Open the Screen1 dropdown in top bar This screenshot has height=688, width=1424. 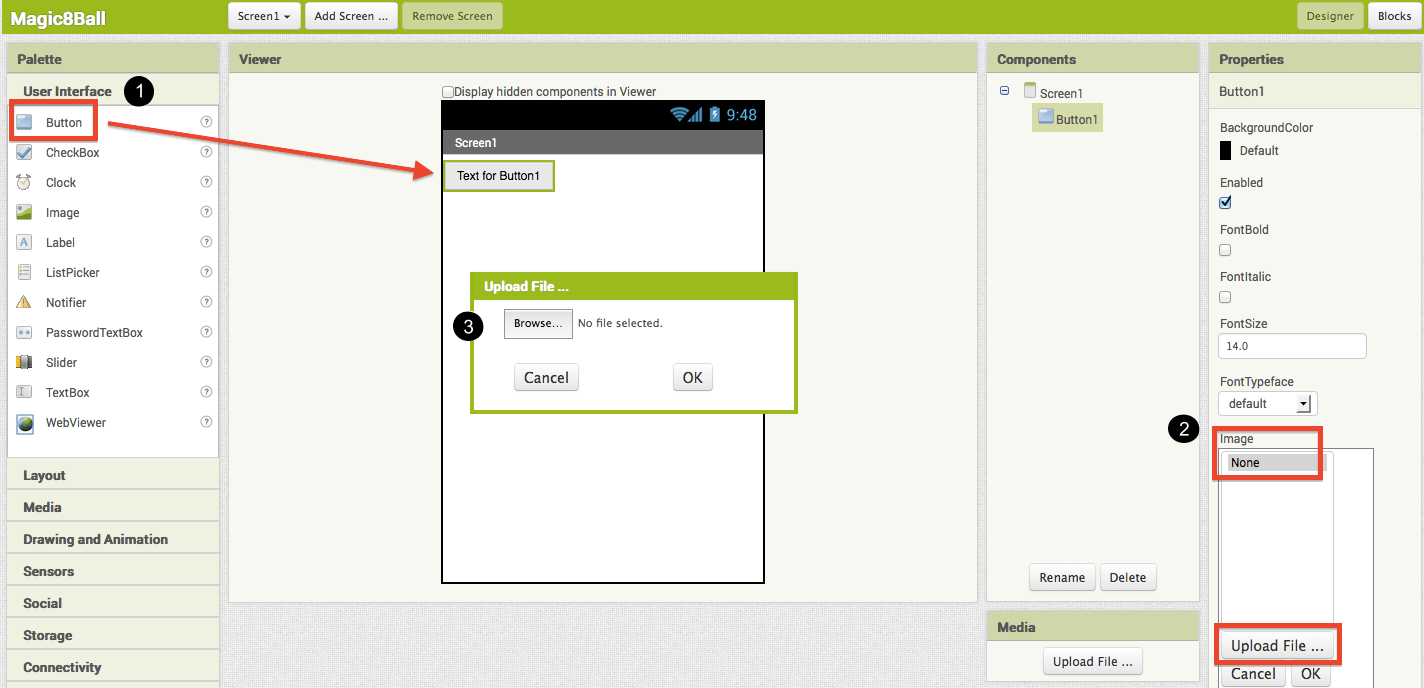(x=264, y=16)
